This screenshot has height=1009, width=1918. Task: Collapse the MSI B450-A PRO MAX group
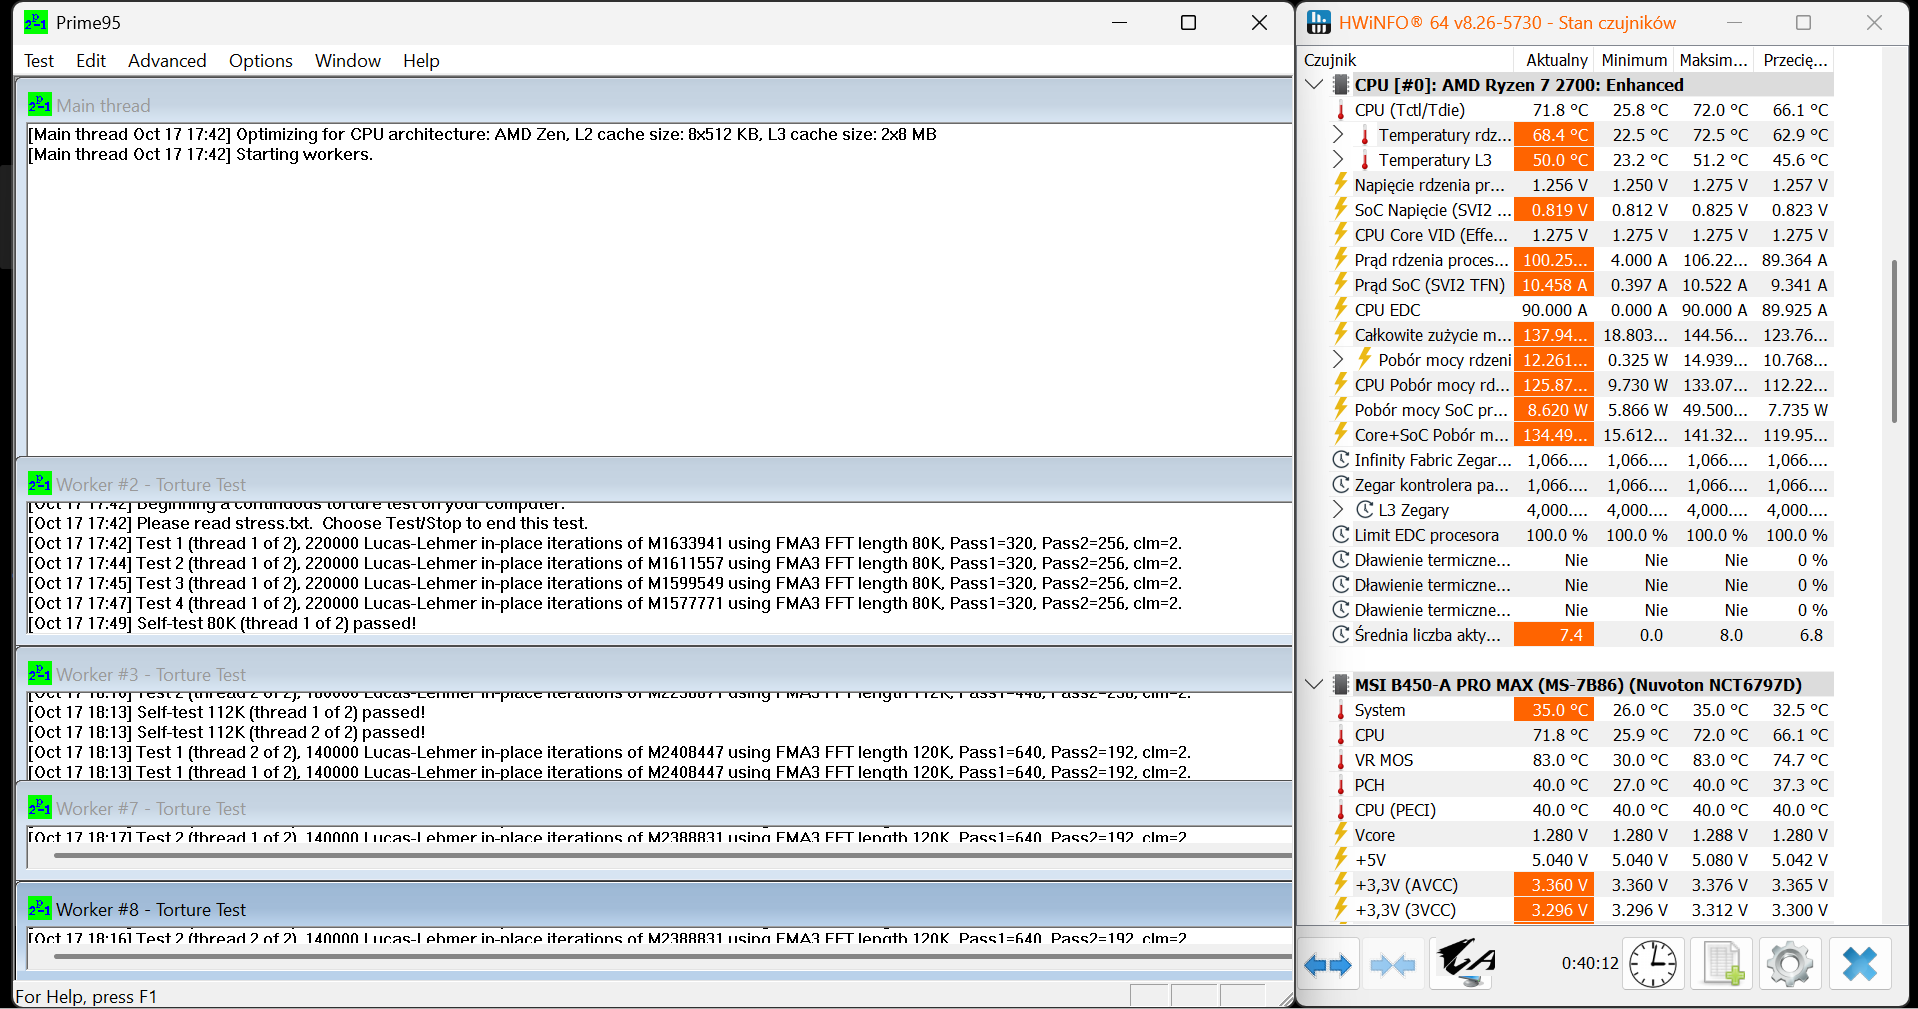[x=1314, y=685]
